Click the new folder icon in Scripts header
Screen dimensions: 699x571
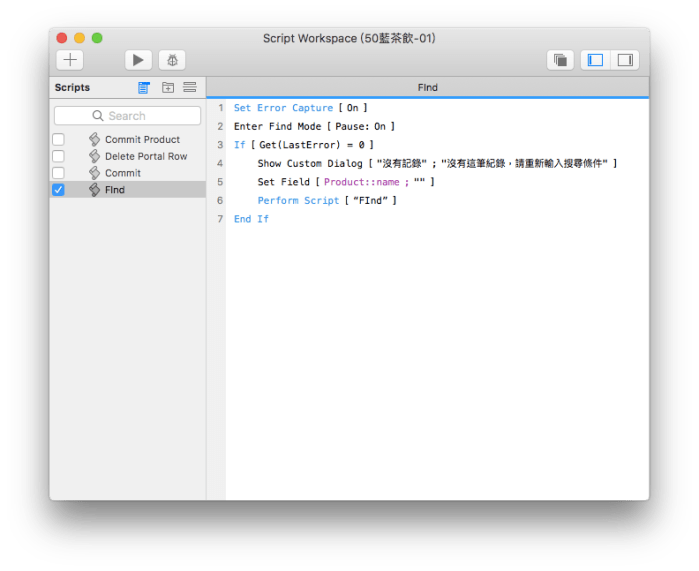coord(167,88)
